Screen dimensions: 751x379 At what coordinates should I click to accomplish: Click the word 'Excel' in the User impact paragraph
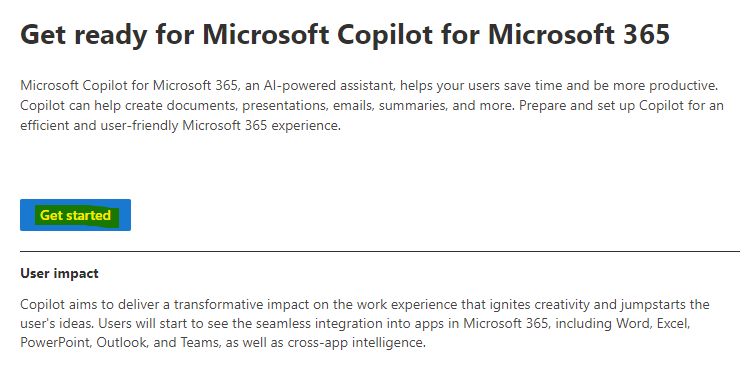[x=672, y=323]
